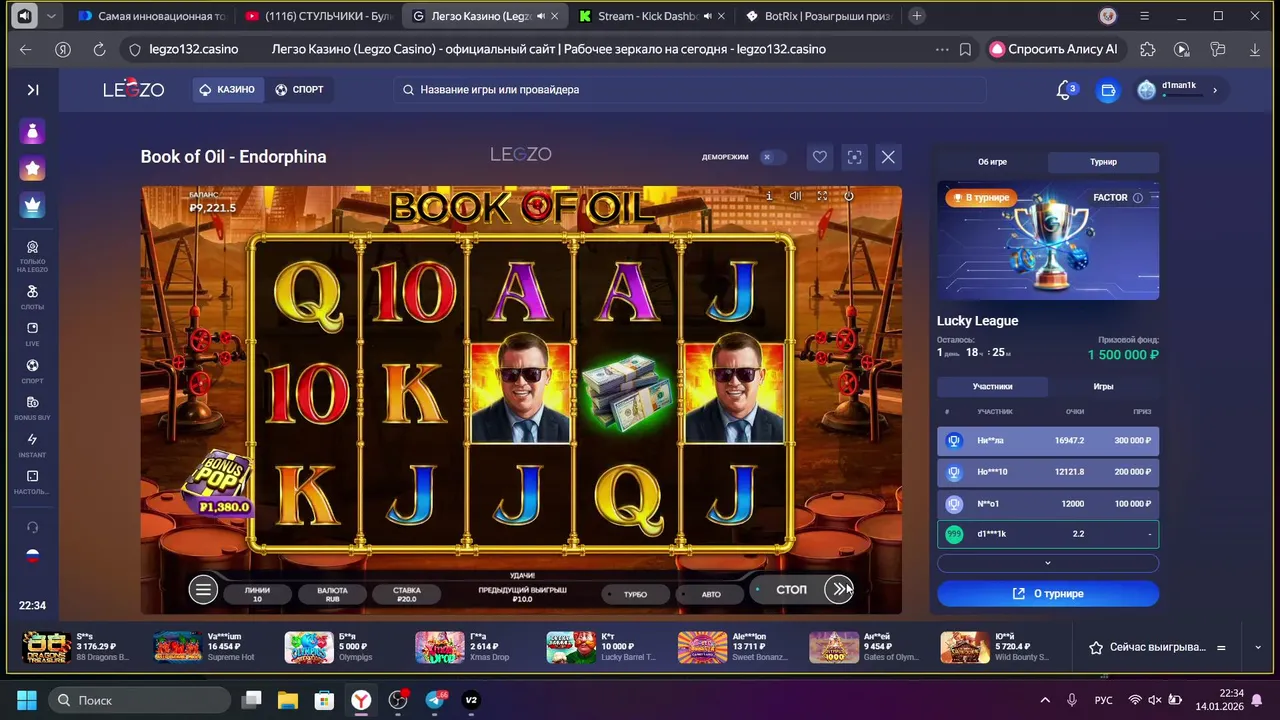Open Only on Legzo sidebar section
Screen dimensions: 1280x720
pos(32,257)
